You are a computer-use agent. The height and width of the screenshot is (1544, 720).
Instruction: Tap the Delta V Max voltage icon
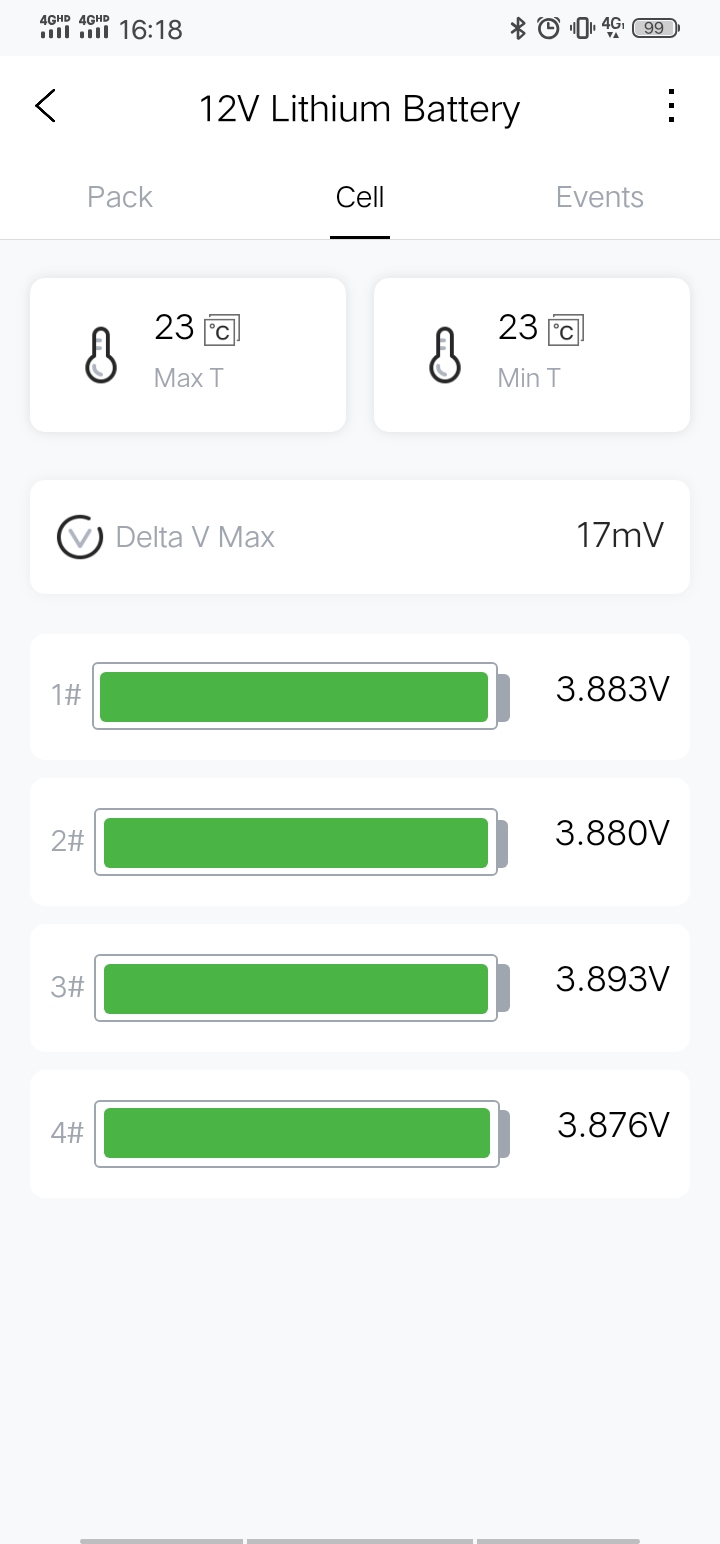pyautogui.click(x=80, y=537)
